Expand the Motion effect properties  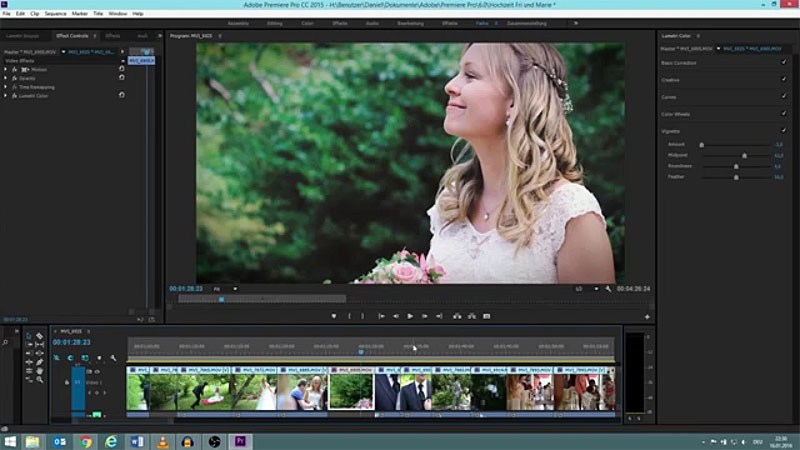coord(6,69)
